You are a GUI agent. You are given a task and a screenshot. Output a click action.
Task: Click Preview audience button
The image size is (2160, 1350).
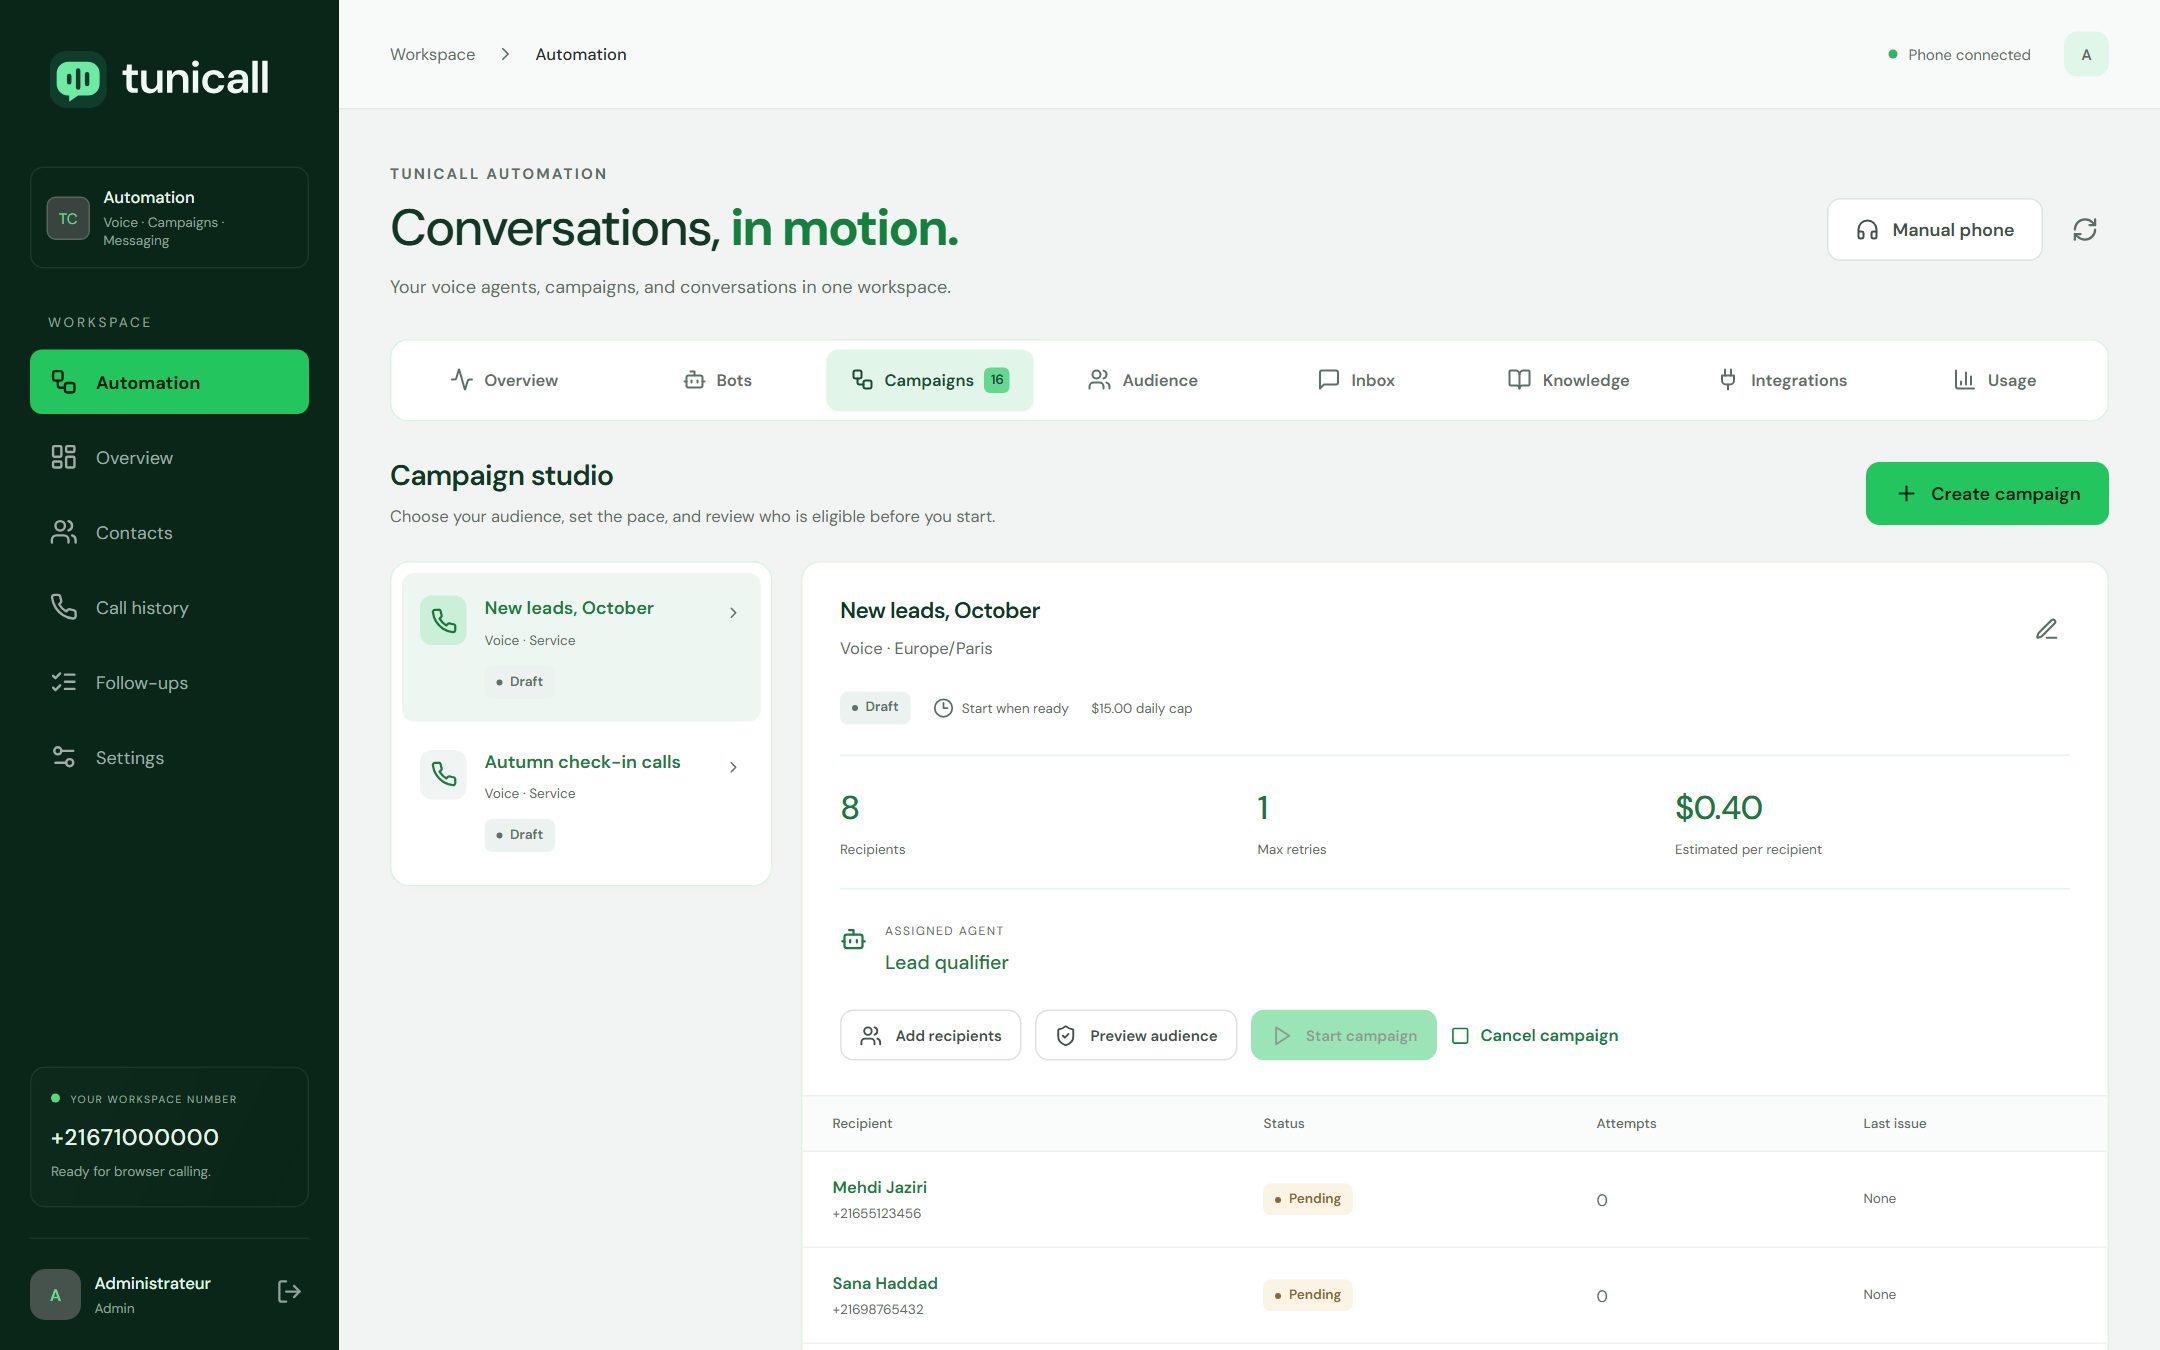click(1136, 1035)
